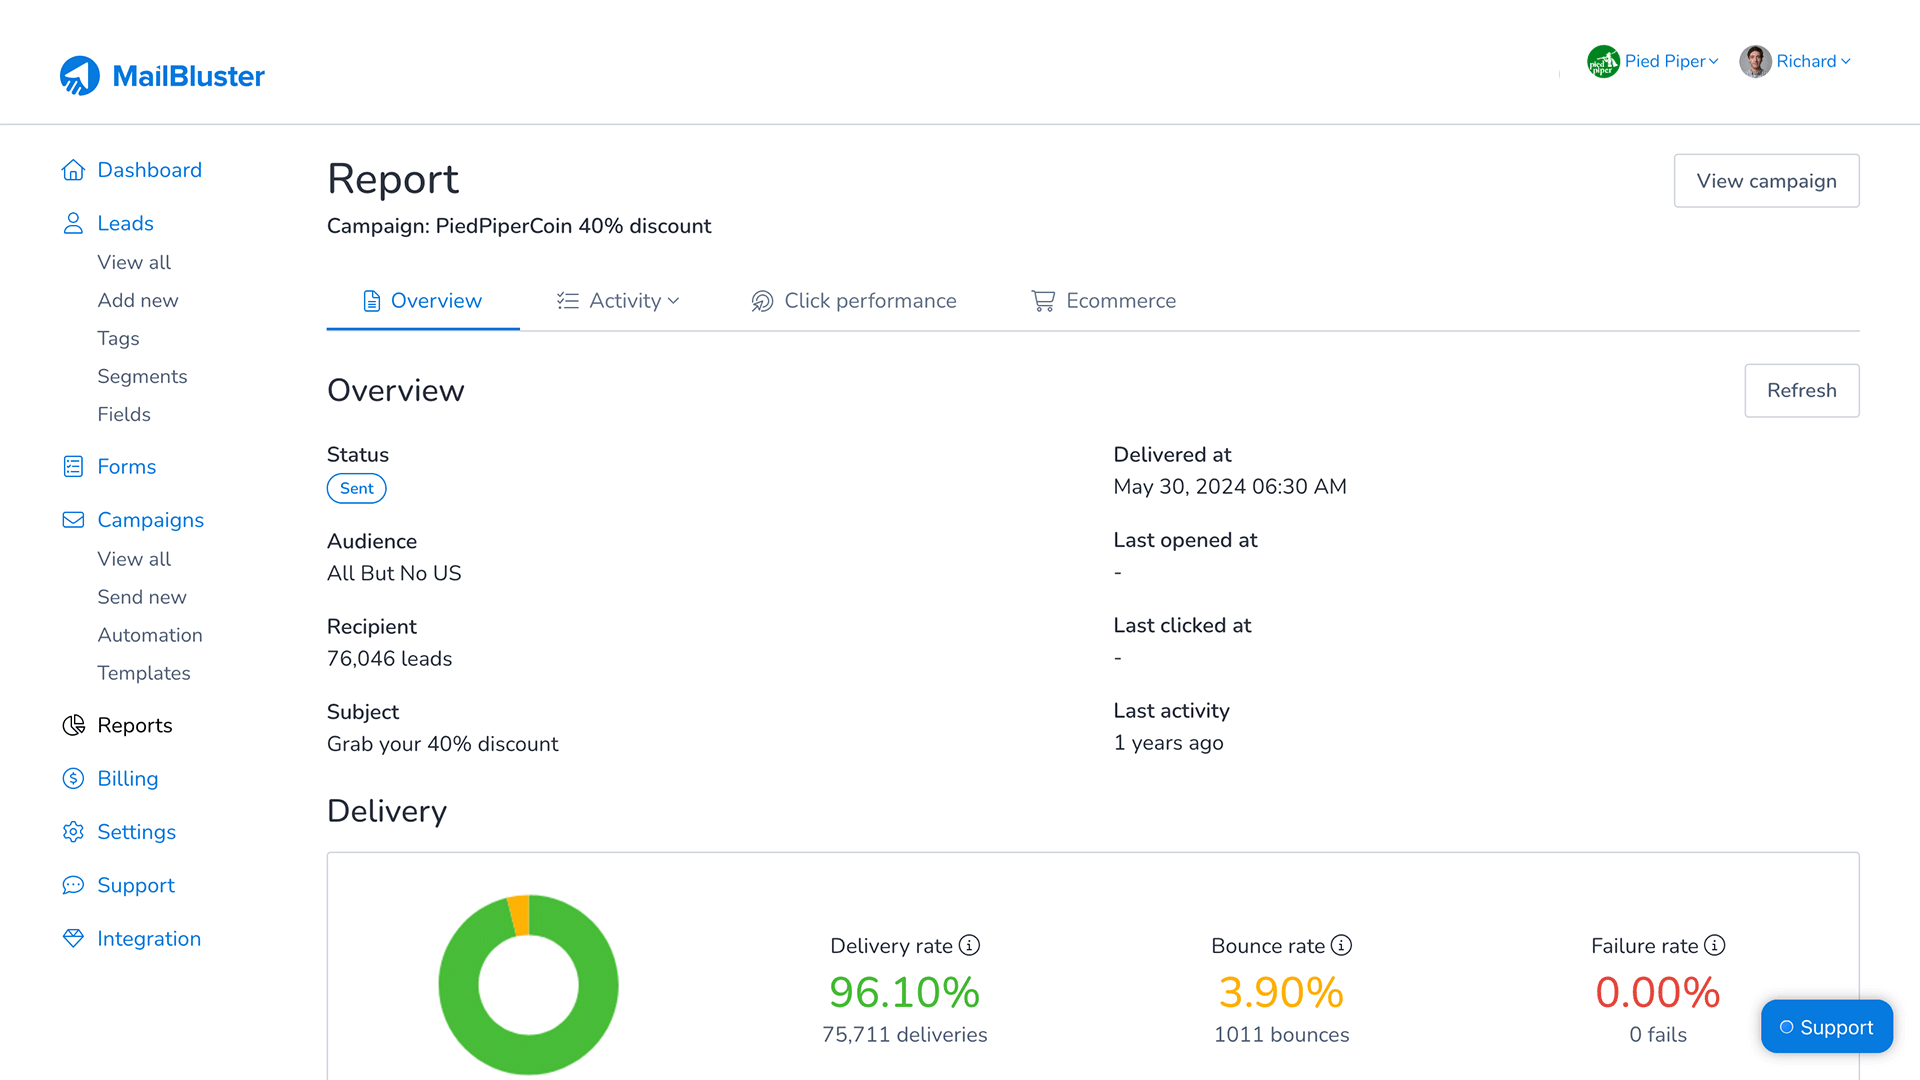Click the Campaigns envelope icon
This screenshot has height=1080, width=1920.
[73, 520]
